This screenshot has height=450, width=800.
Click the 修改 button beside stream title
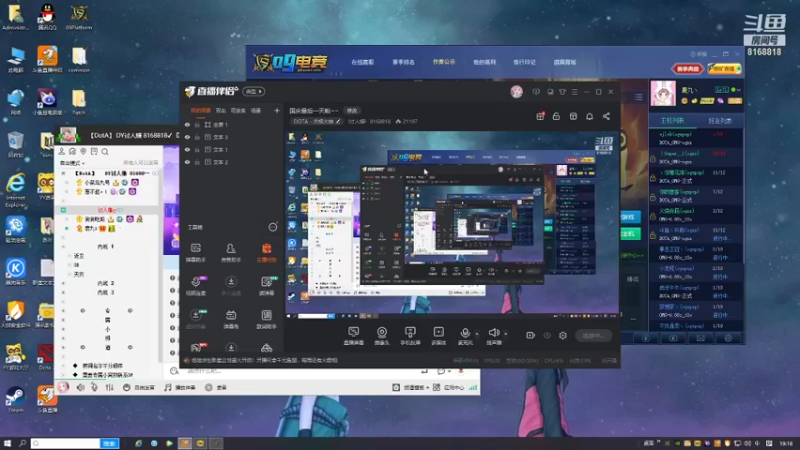(352, 111)
